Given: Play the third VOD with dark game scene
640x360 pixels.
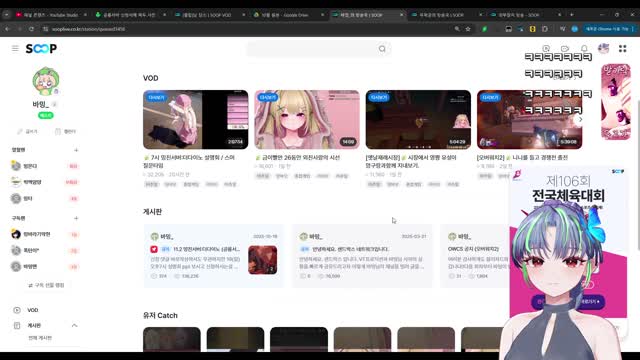Looking at the screenshot, I should click(x=418, y=120).
